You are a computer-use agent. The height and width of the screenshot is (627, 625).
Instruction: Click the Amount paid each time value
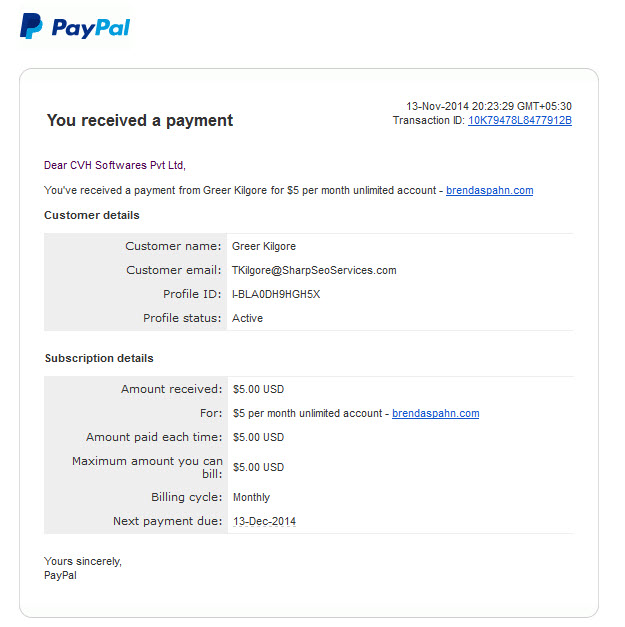pos(258,437)
